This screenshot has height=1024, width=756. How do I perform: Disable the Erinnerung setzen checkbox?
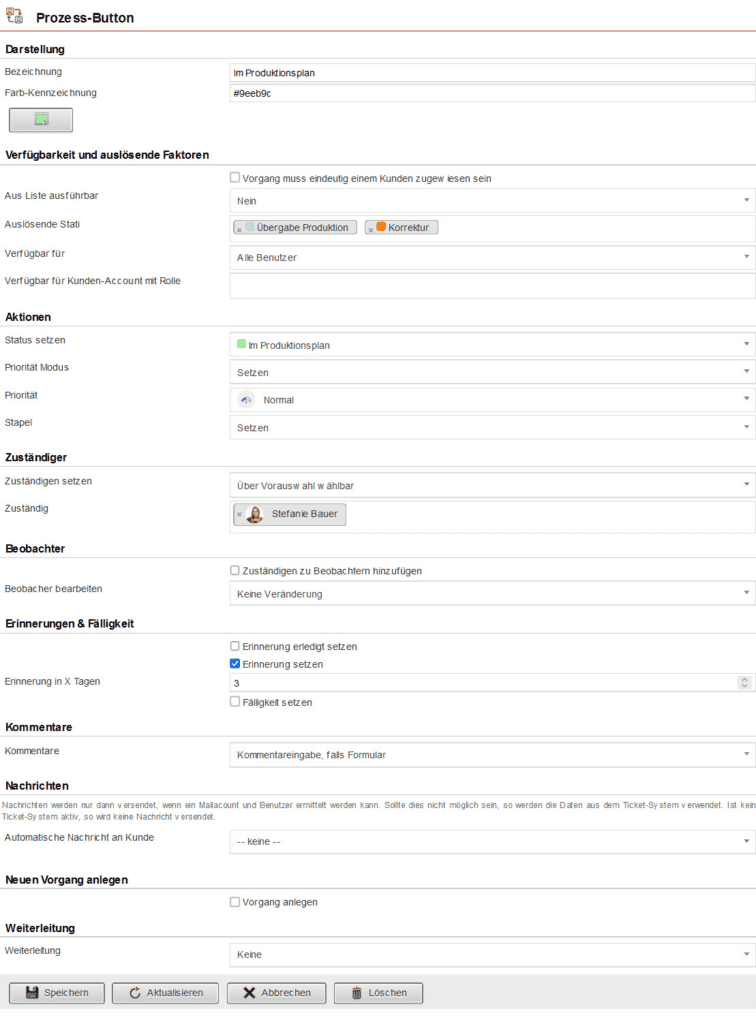[234, 664]
